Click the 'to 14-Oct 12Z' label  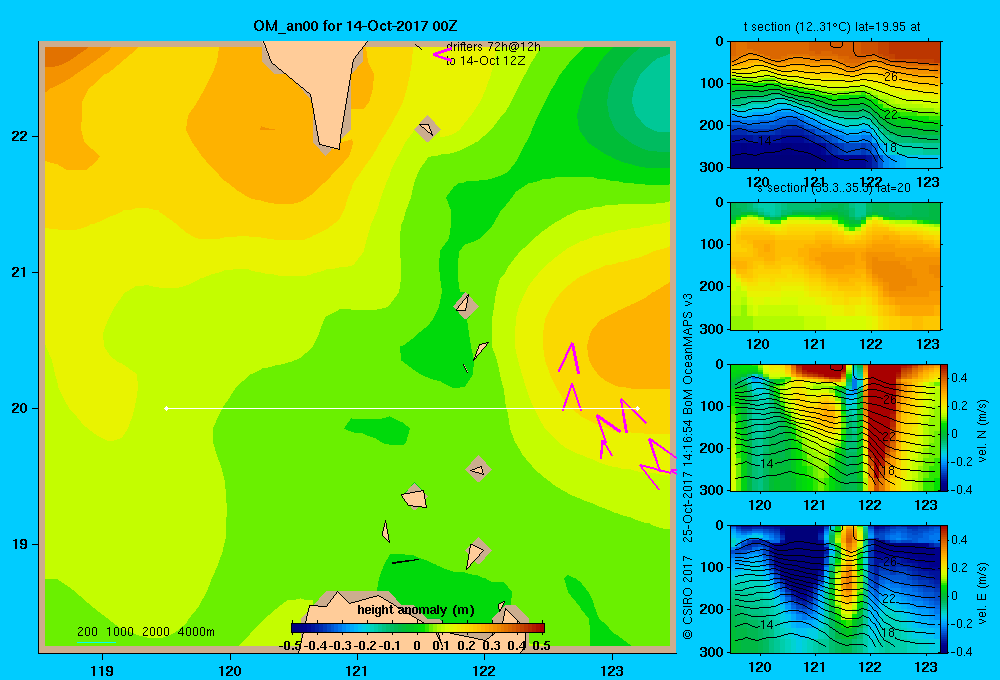pyautogui.click(x=486, y=61)
